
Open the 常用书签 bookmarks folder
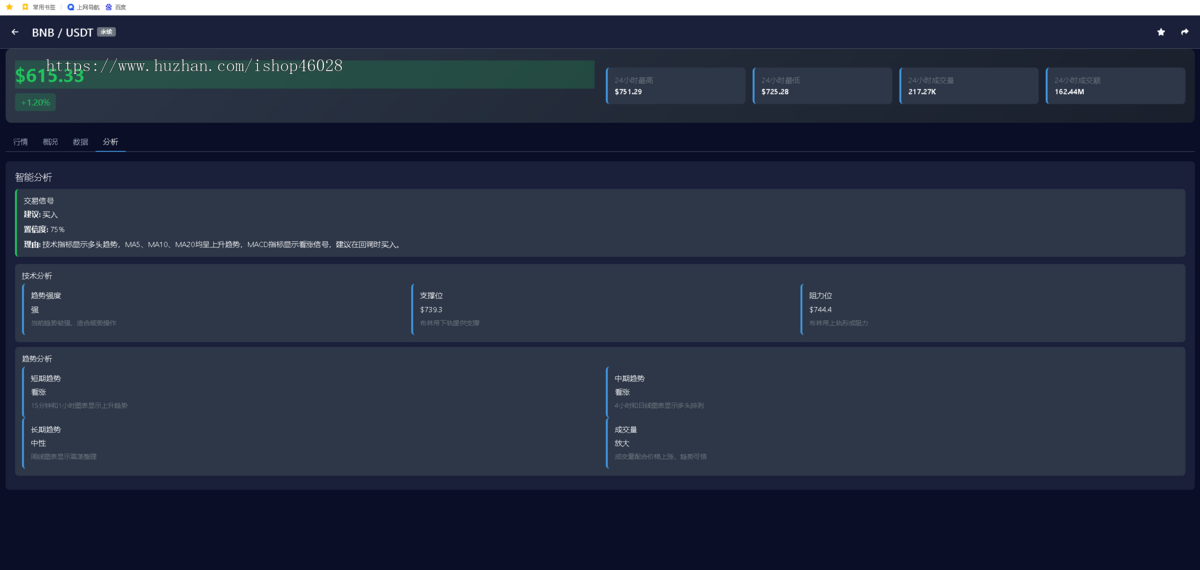coord(39,6)
